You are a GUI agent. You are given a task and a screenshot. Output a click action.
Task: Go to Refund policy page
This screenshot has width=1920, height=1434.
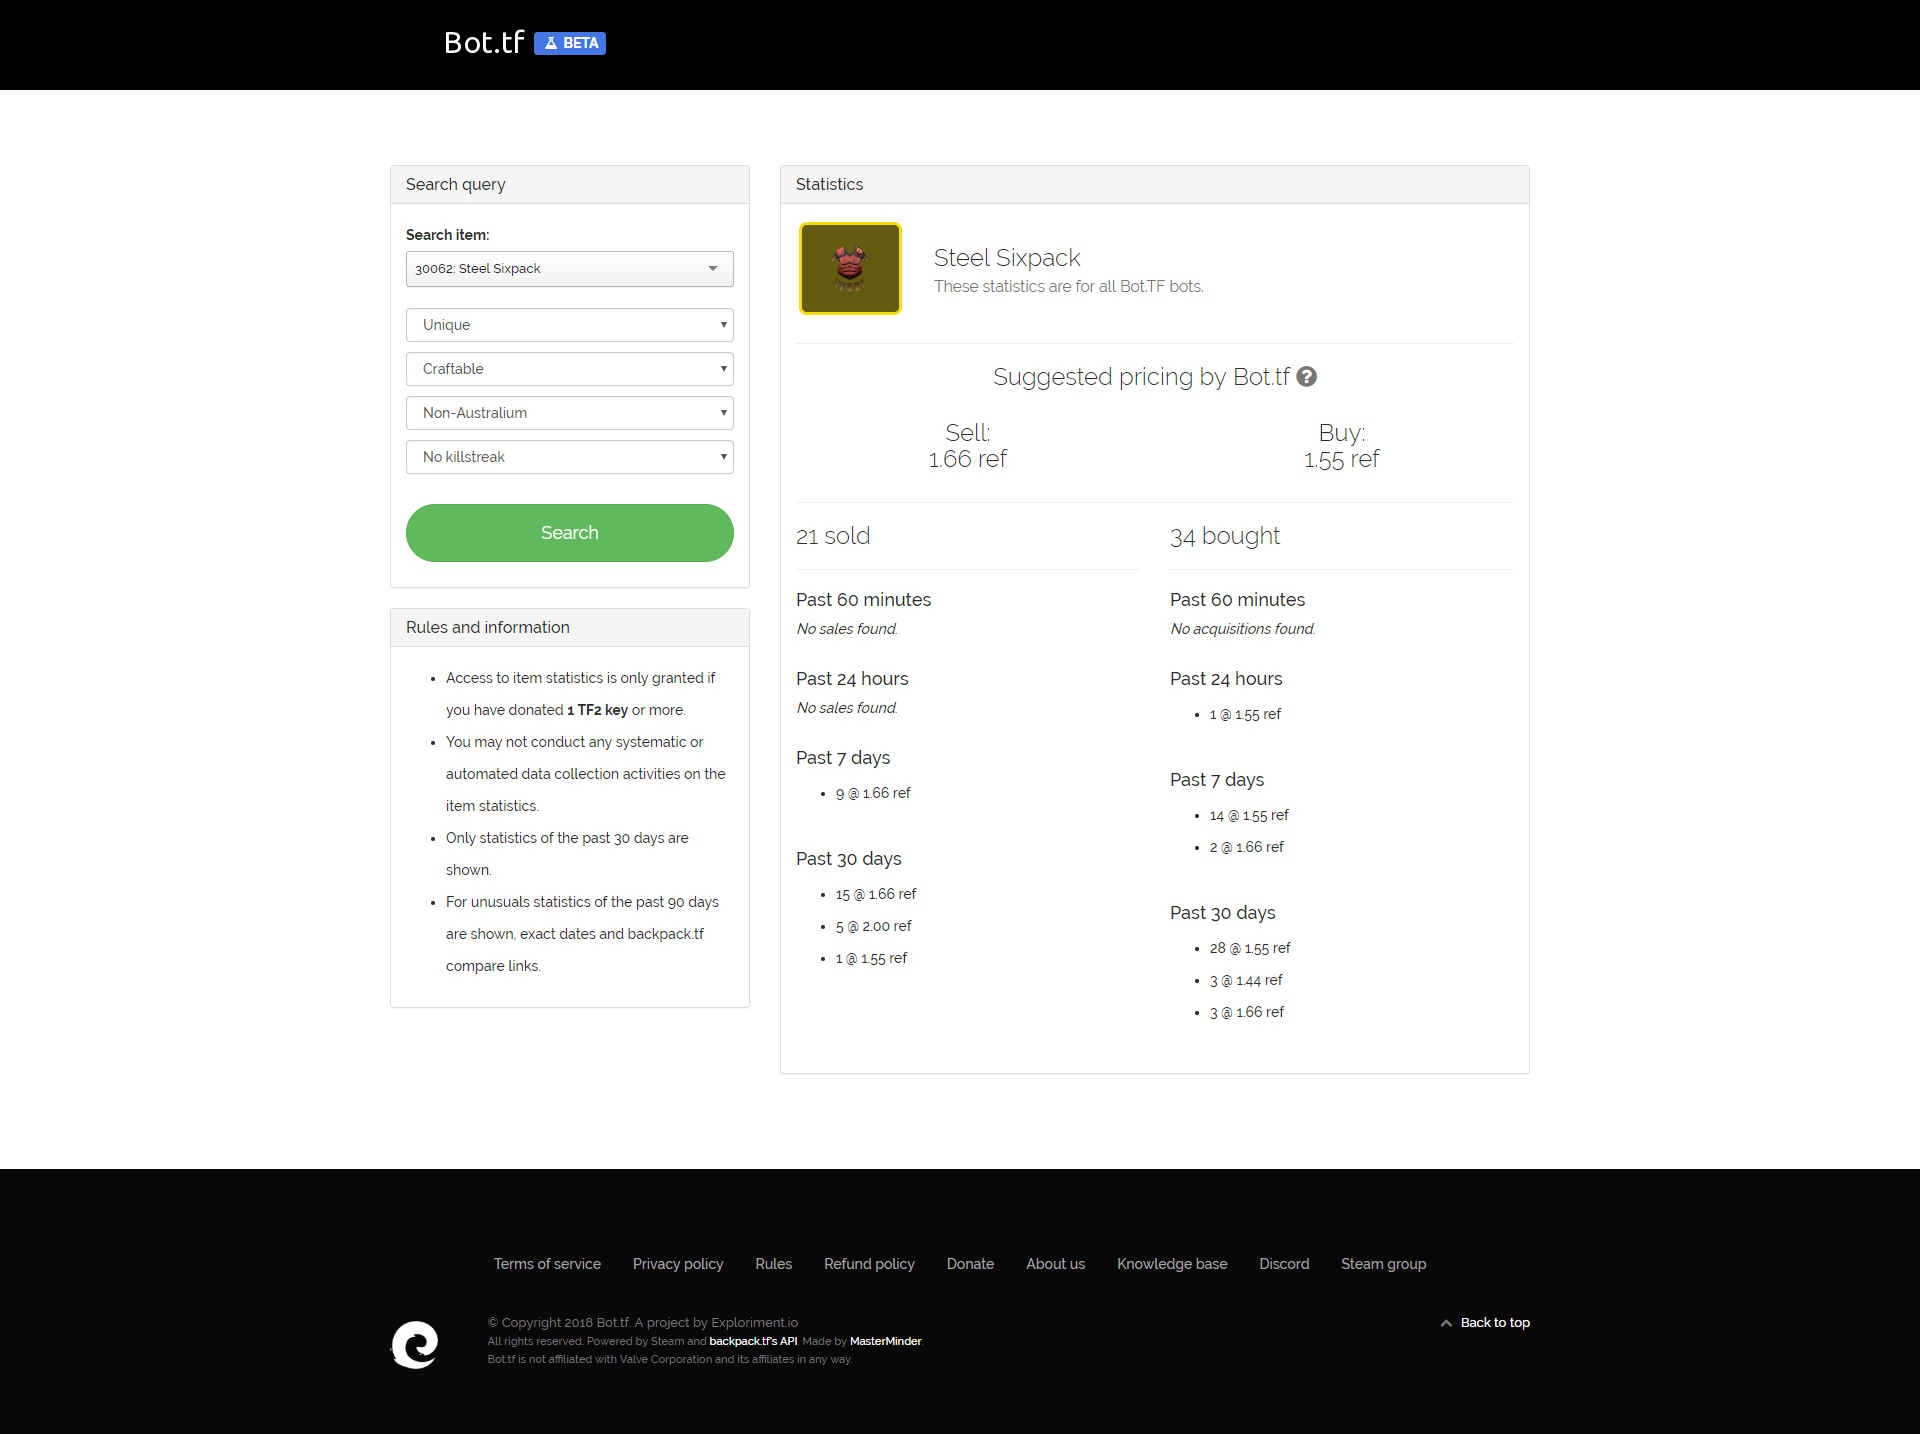(869, 1264)
